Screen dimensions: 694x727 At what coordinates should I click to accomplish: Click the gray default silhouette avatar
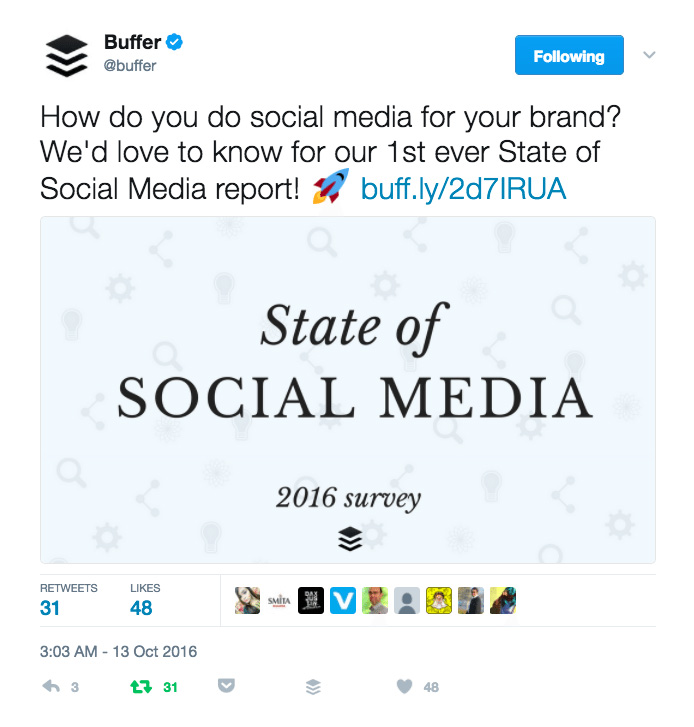click(x=407, y=600)
